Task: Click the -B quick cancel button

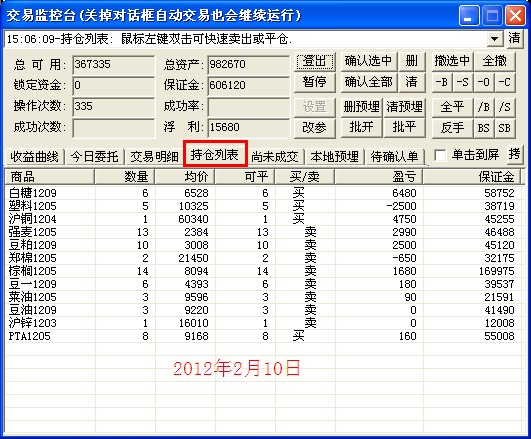Action: 442,82
